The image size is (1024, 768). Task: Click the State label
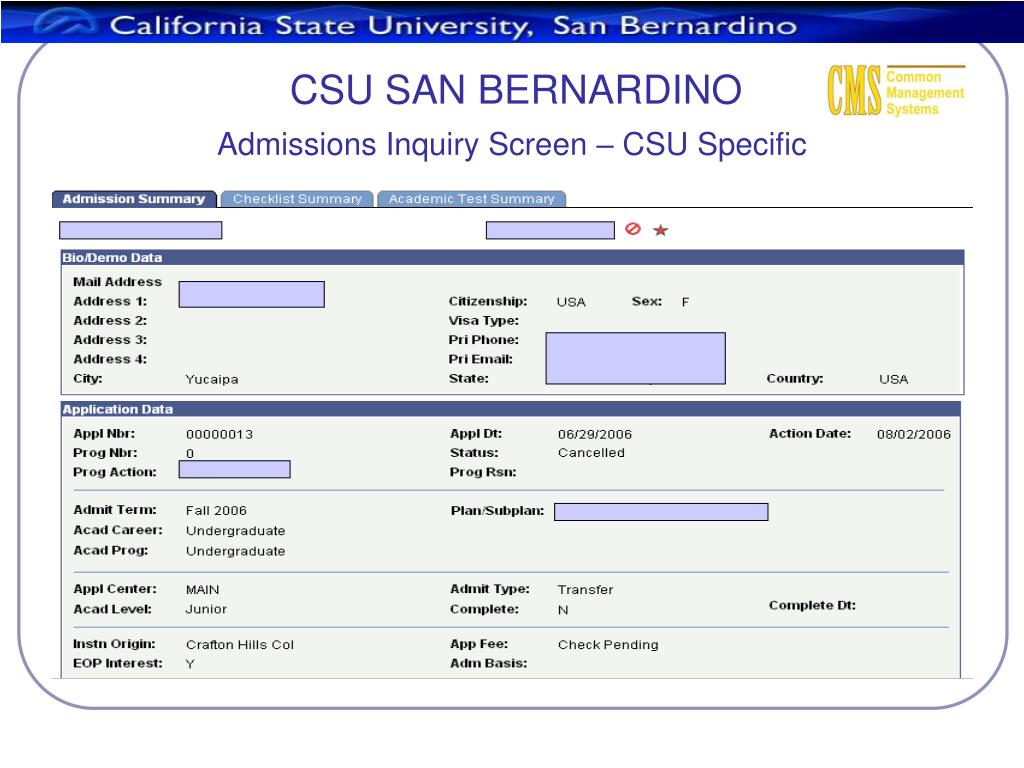click(x=469, y=379)
